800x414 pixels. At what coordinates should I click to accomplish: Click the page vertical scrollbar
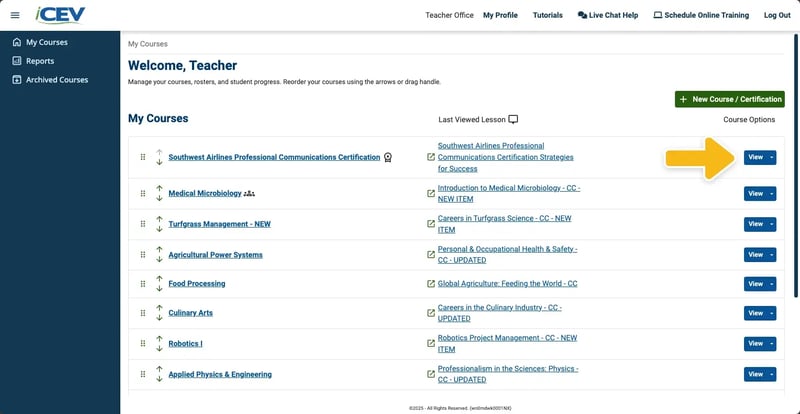click(796, 166)
